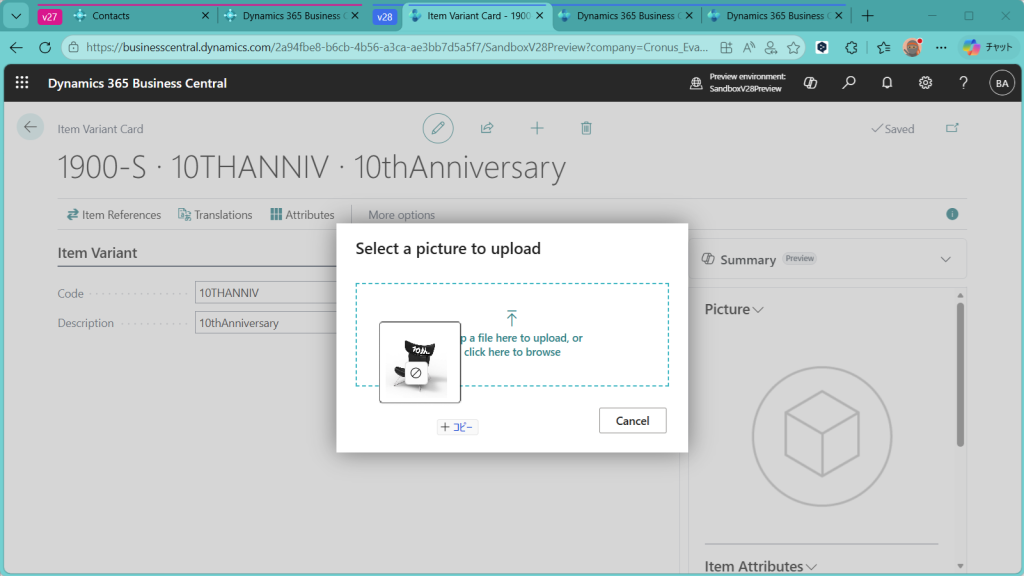This screenshot has height=576, width=1024.
Task: Click the Copilot icon in header
Action: tap(811, 83)
